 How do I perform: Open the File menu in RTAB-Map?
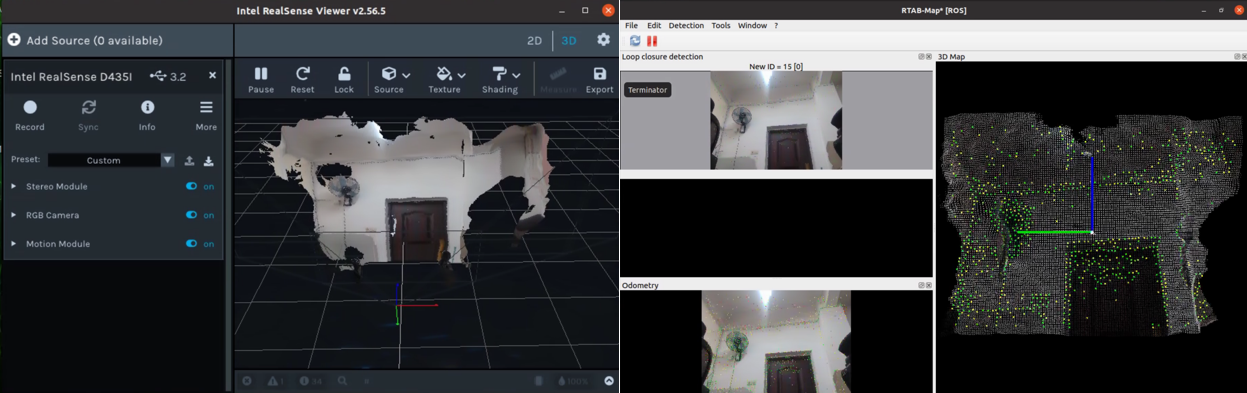[631, 25]
